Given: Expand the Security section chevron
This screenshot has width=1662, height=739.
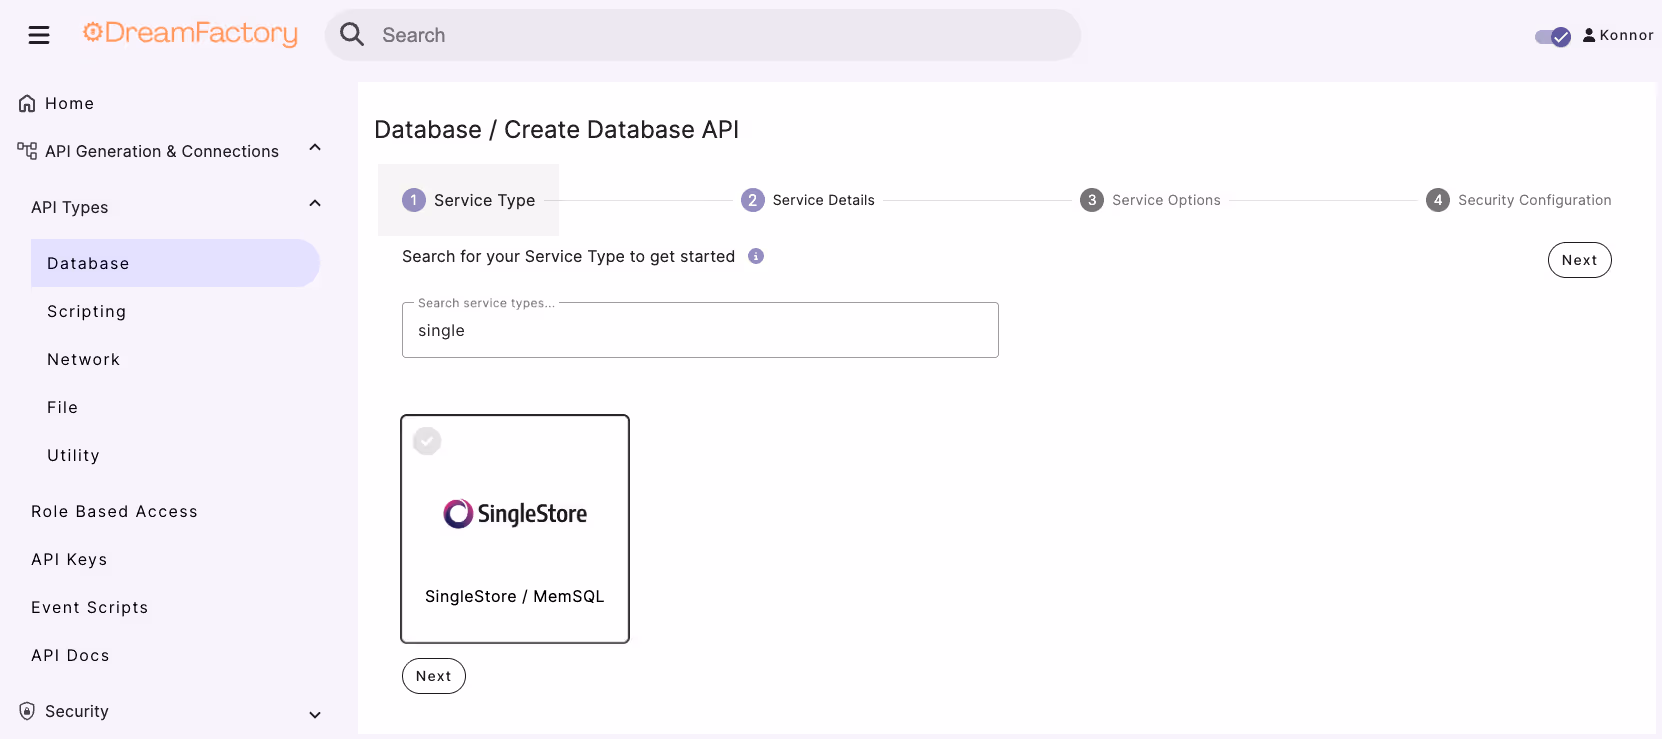Looking at the screenshot, I should point(315,714).
